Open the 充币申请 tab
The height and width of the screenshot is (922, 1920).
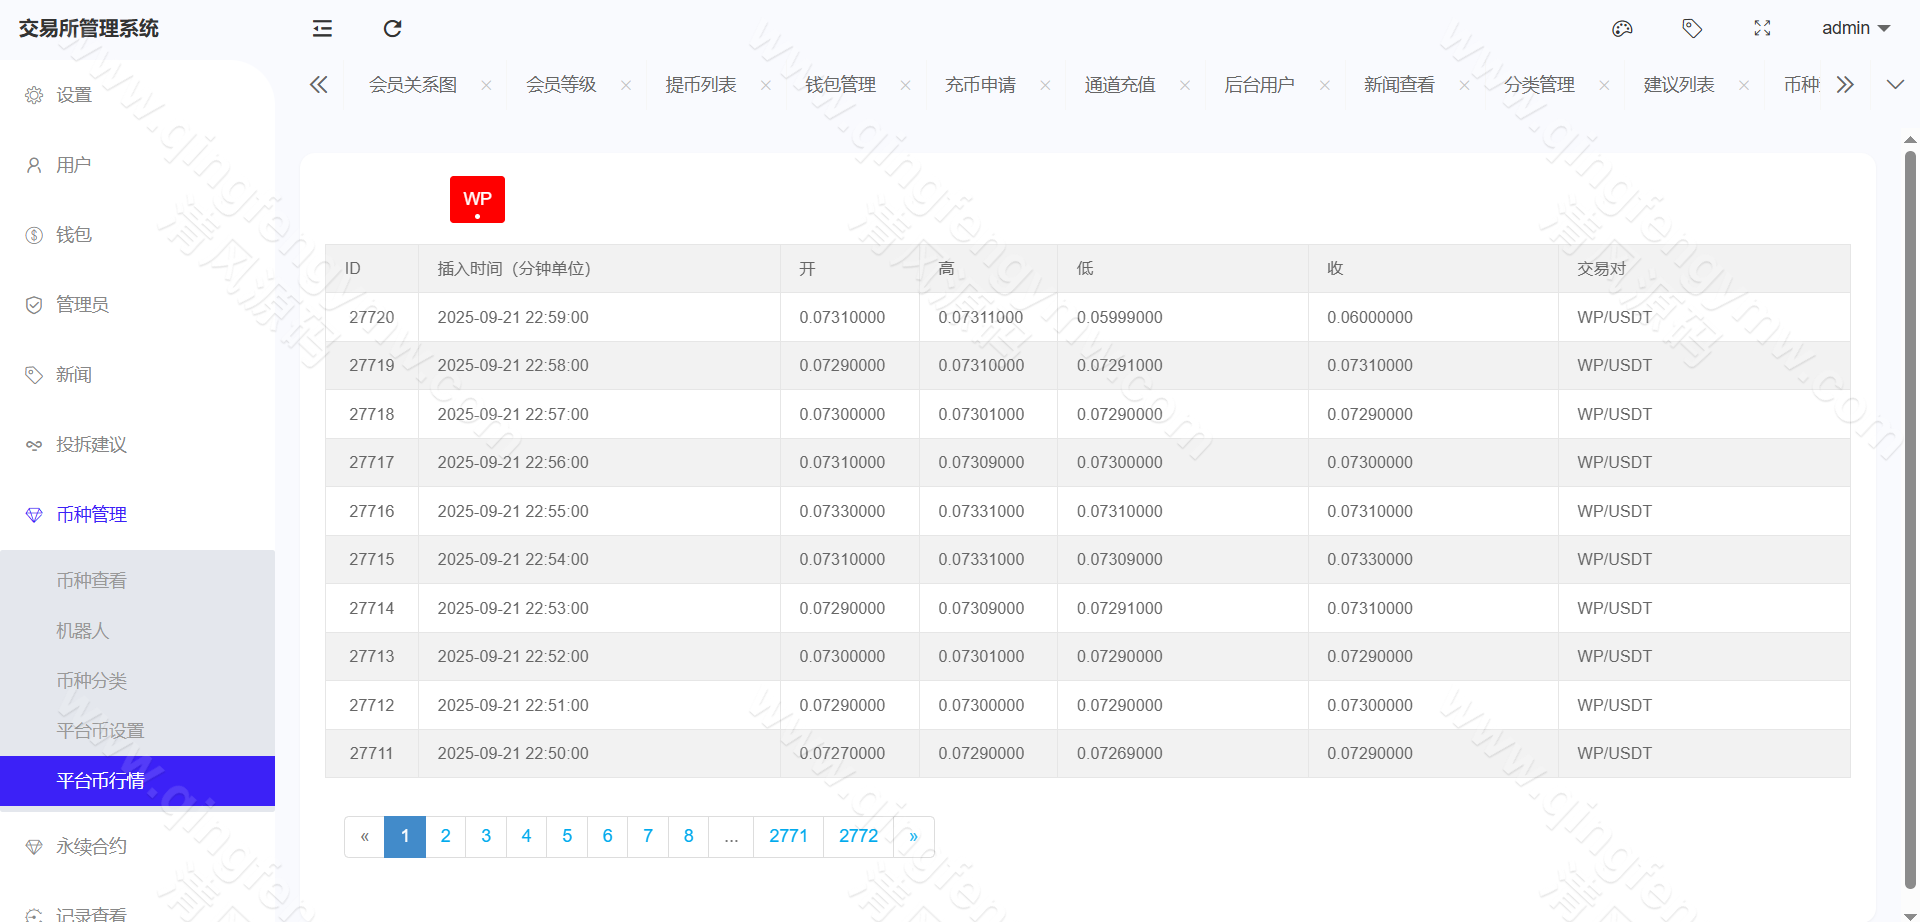point(981,84)
